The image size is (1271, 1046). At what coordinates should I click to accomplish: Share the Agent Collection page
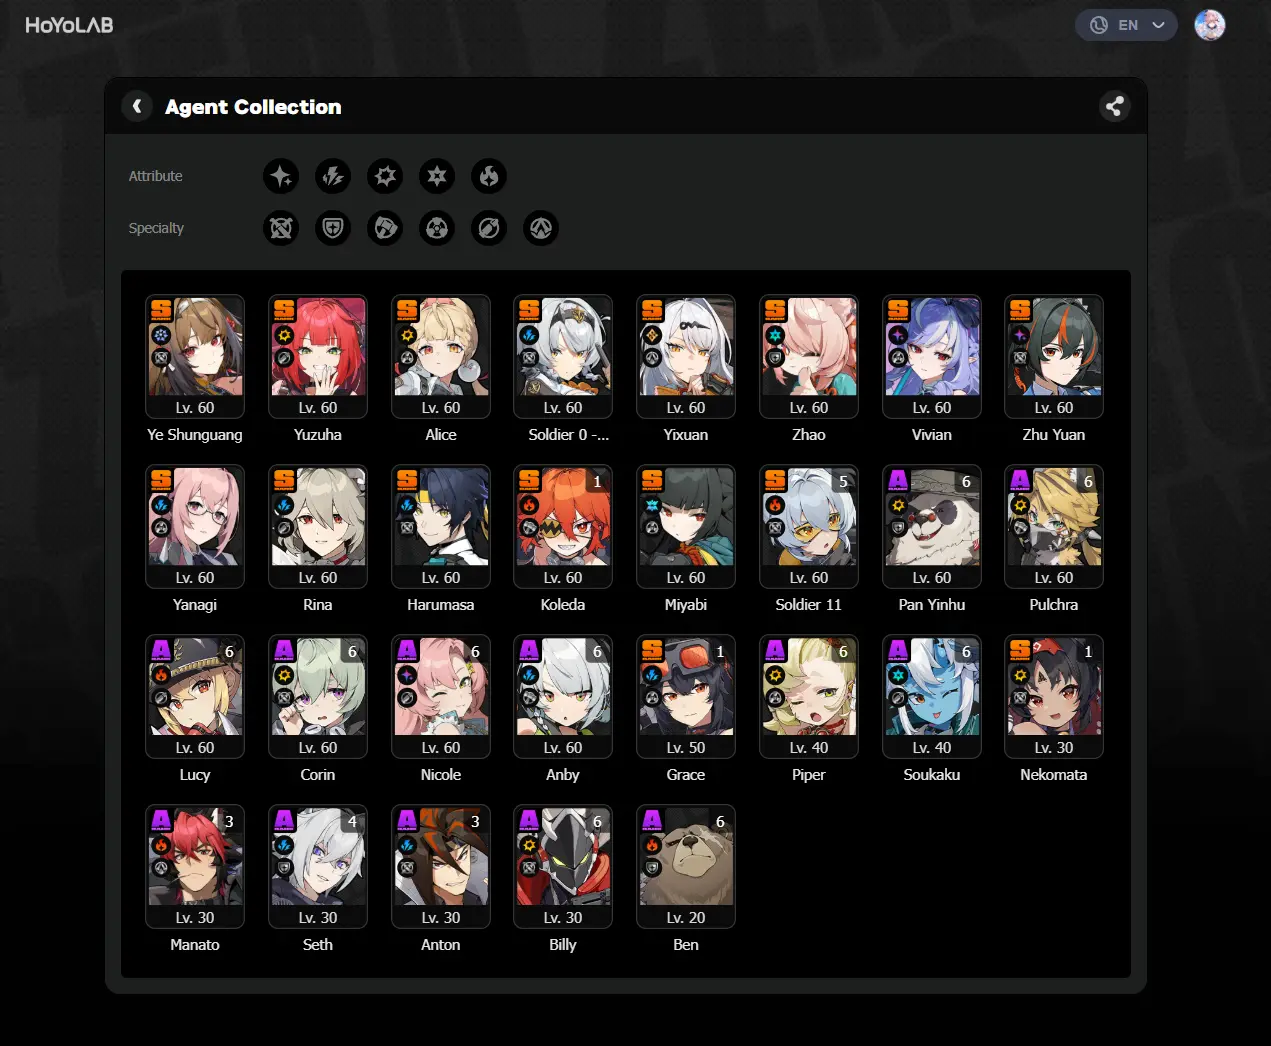tap(1114, 106)
